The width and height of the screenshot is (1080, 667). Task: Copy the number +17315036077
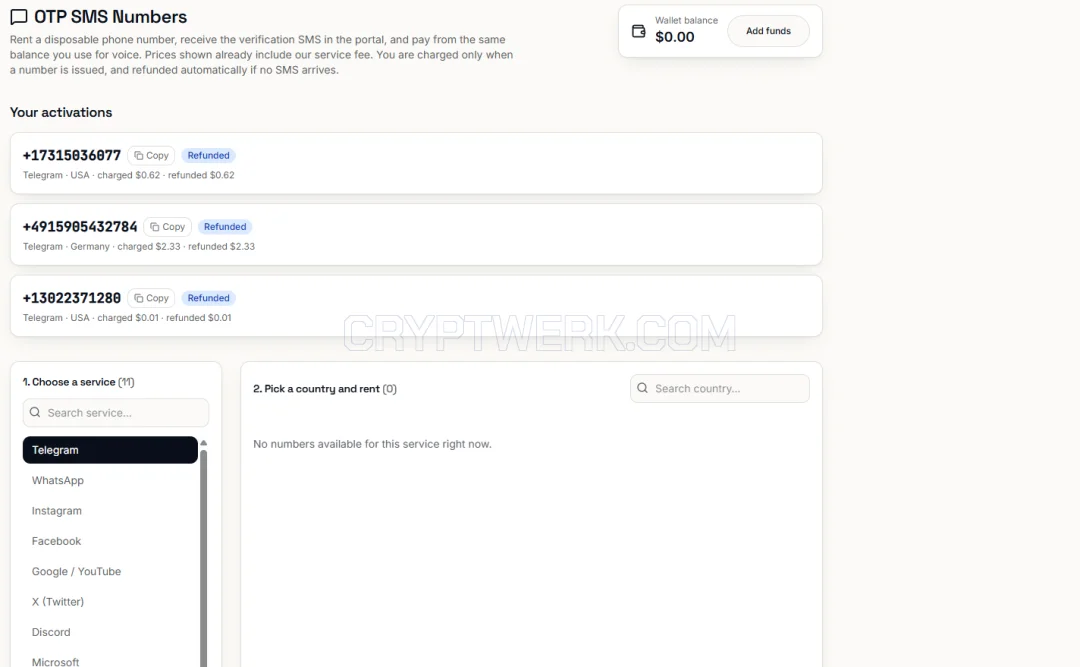151,156
